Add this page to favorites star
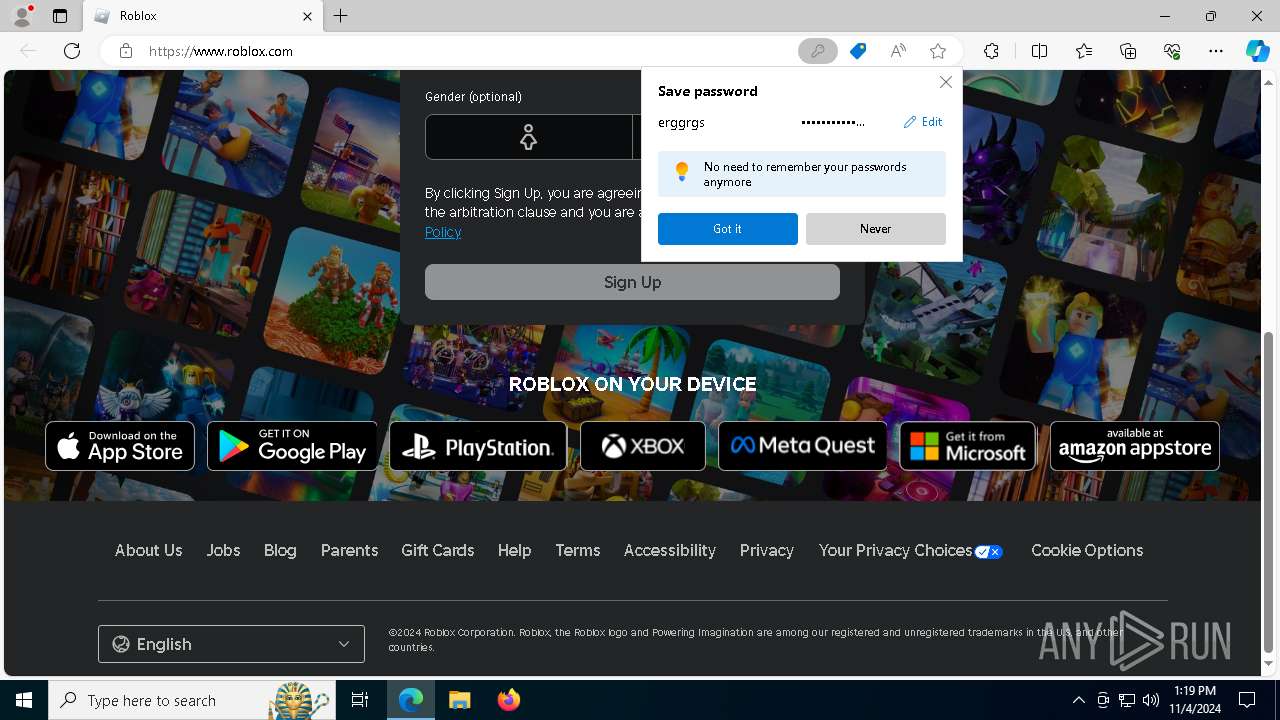 click(x=938, y=51)
